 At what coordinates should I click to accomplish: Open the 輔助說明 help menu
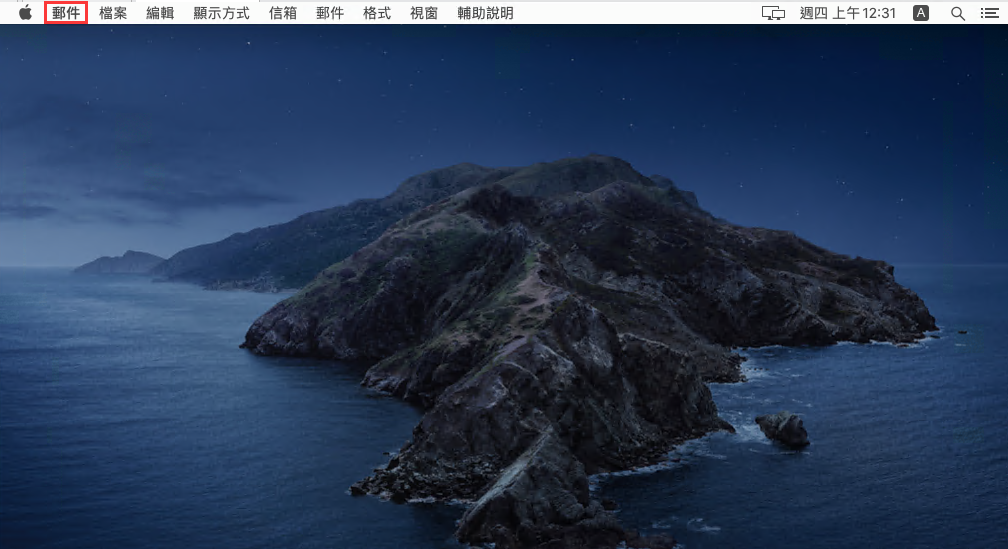(x=485, y=13)
